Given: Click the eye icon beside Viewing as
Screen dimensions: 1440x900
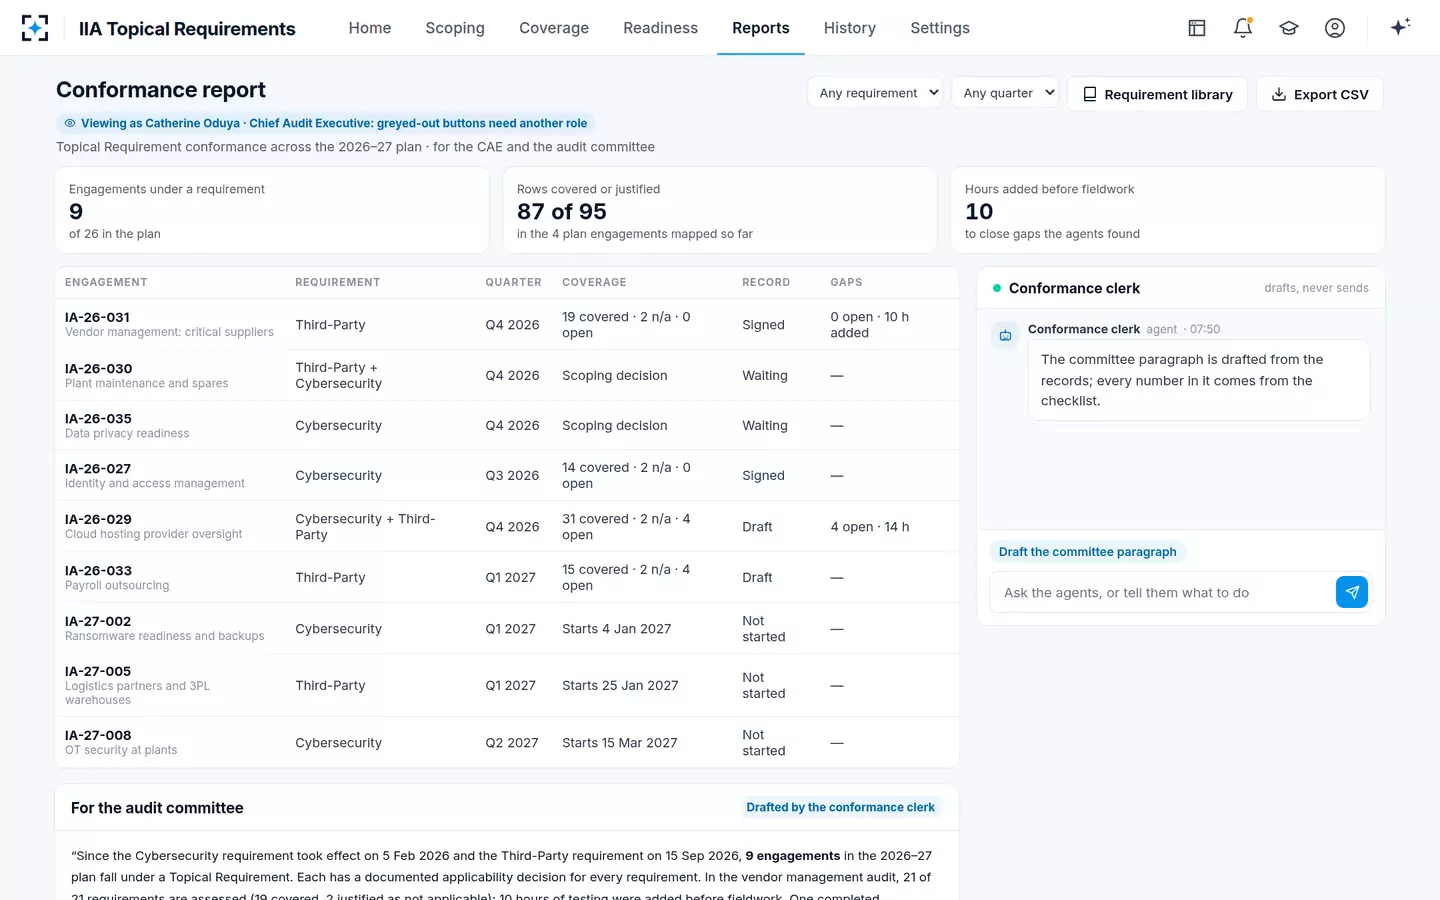Looking at the screenshot, I should 70,123.
